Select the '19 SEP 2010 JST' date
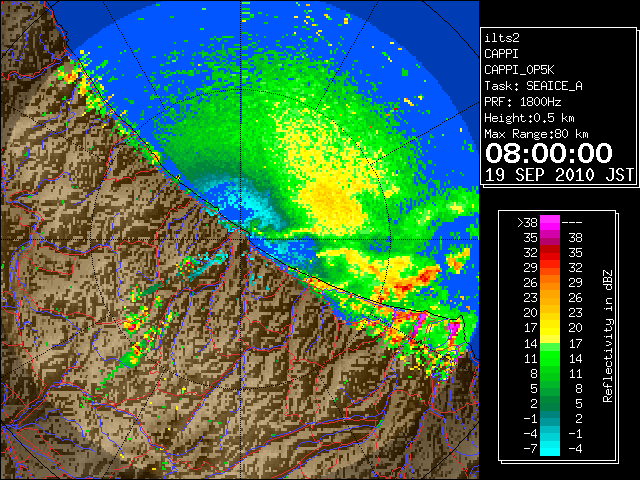640x480 pixels. point(560,175)
